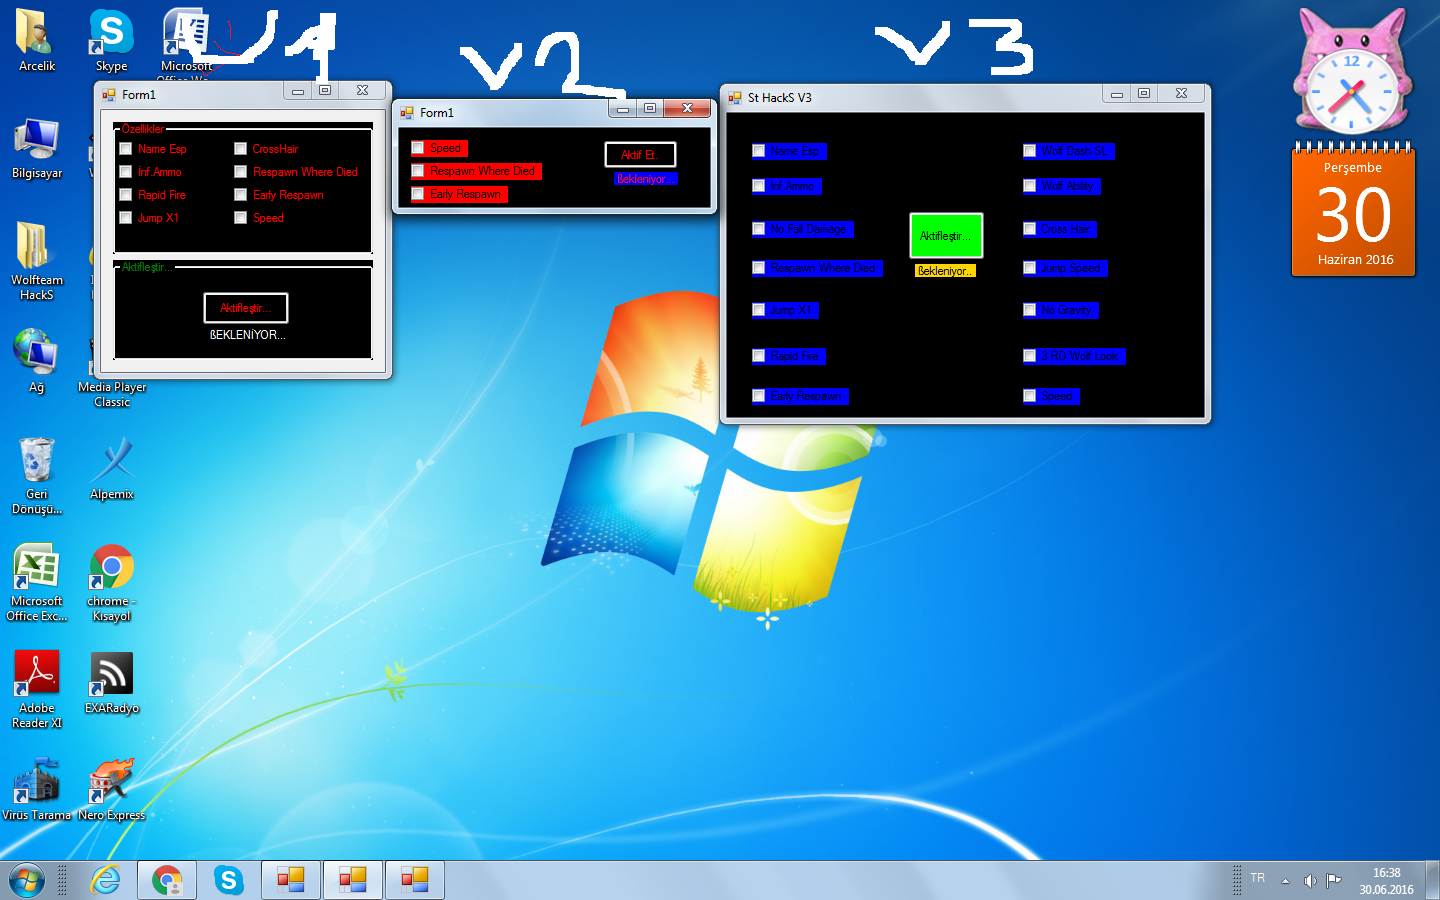Launch the Skype desktop shortcut
Image resolution: width=1440 pixels, height=900 pixels.
(111, 42)
